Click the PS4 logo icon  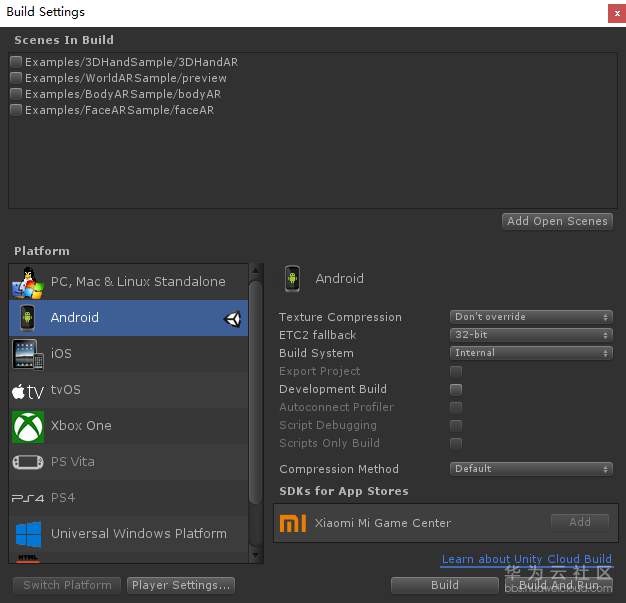(x=28, y=498)
